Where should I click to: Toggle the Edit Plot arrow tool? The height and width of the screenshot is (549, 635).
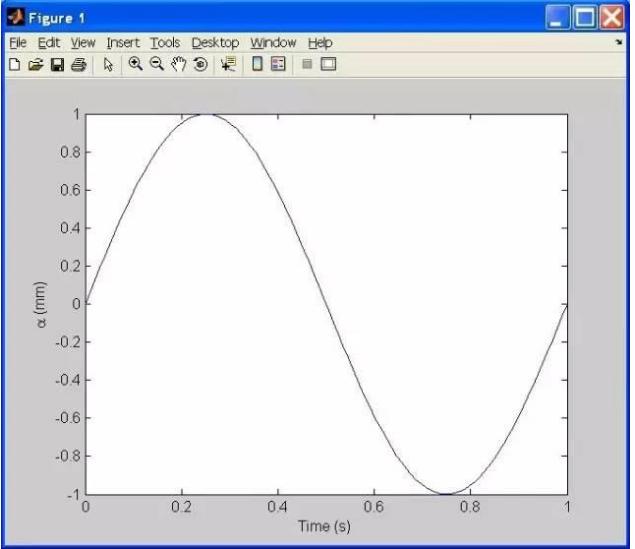click(x=109, y=63)
